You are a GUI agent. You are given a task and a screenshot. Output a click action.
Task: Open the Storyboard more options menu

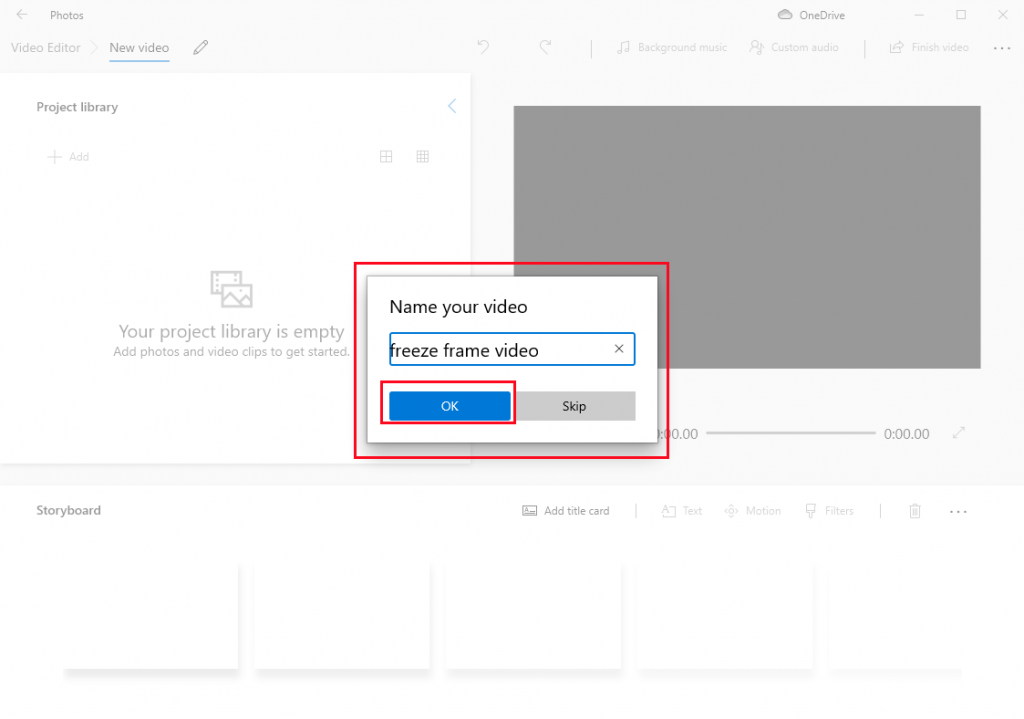coord(958,511)
